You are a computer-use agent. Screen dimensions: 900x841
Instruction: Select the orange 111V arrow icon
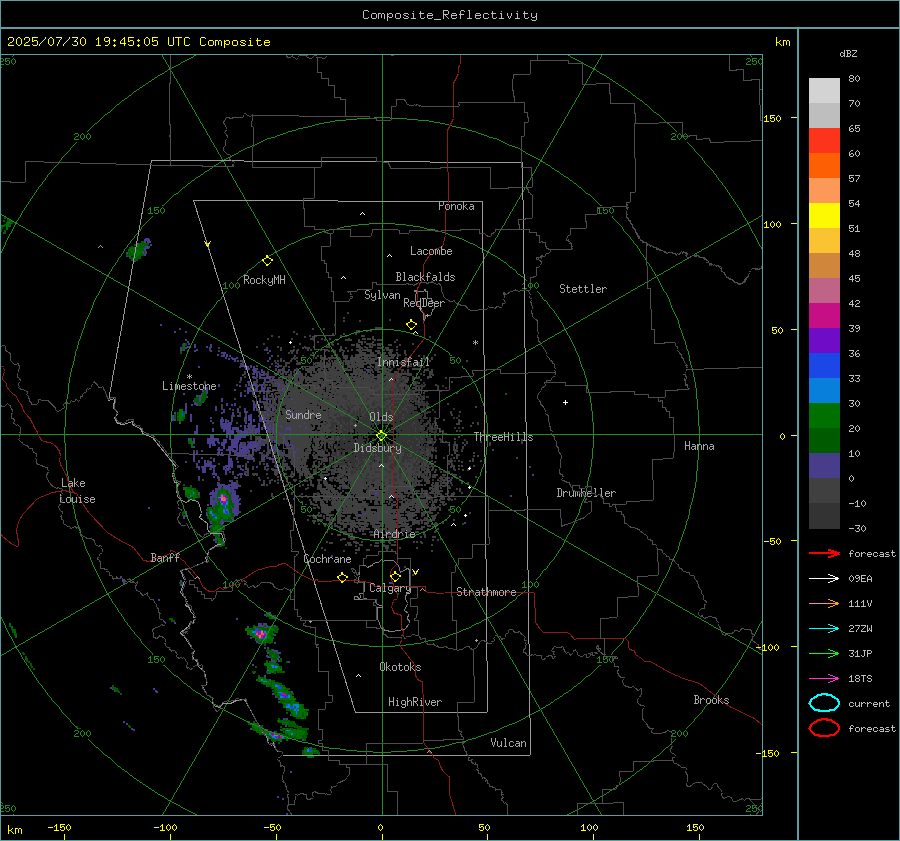[x=824, y=603]
